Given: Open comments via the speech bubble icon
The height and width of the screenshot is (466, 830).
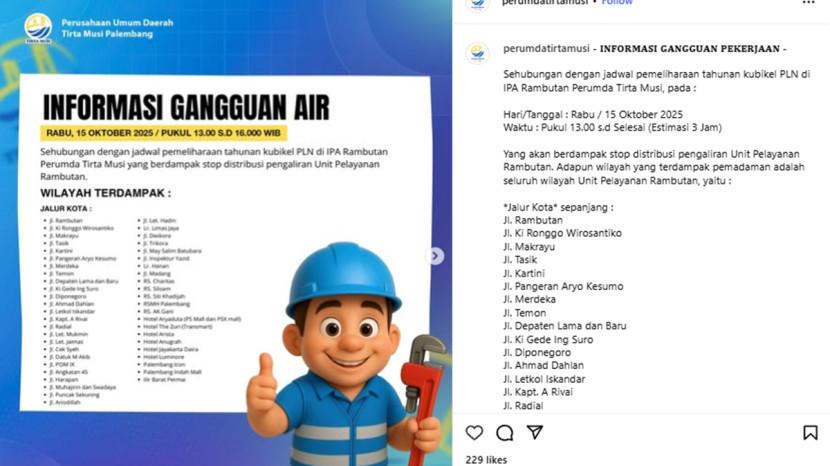Looking at the screenshot, I should (x=504, y=433).
